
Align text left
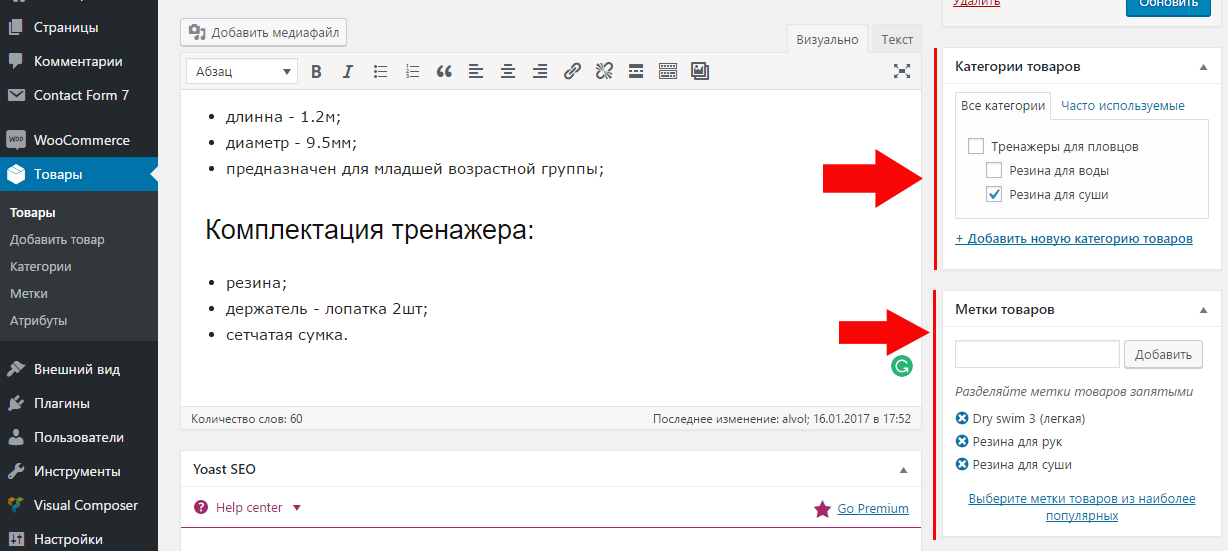476,71
